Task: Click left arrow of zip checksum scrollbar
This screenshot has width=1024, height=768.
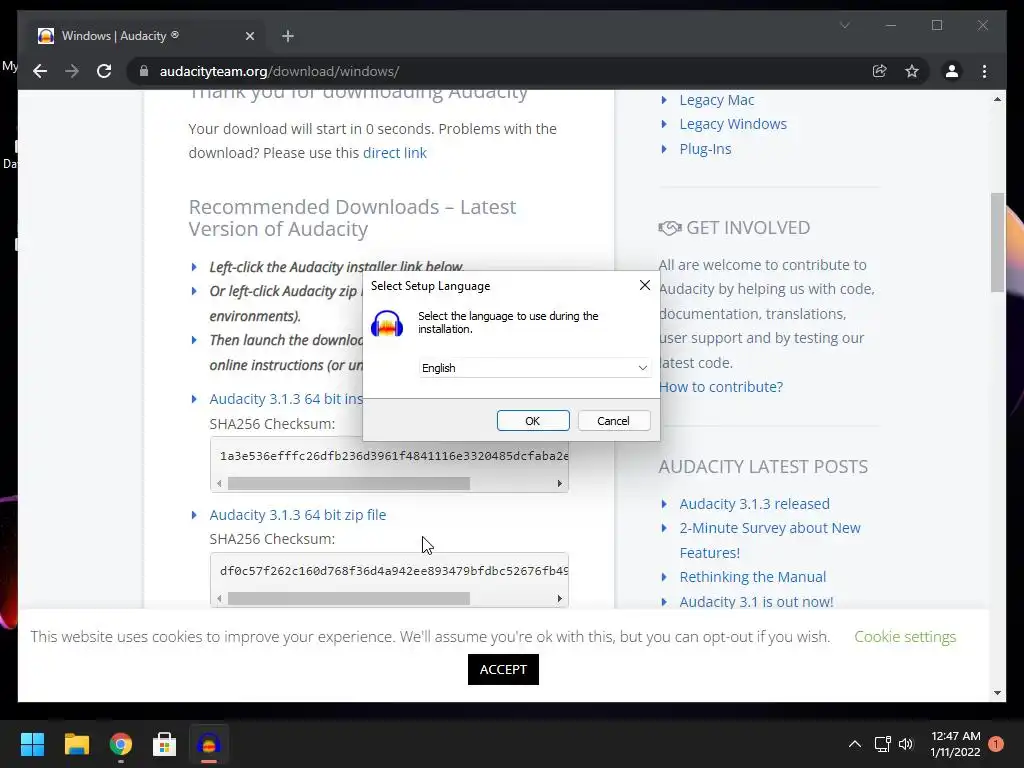Action: (x=219, y=598)
